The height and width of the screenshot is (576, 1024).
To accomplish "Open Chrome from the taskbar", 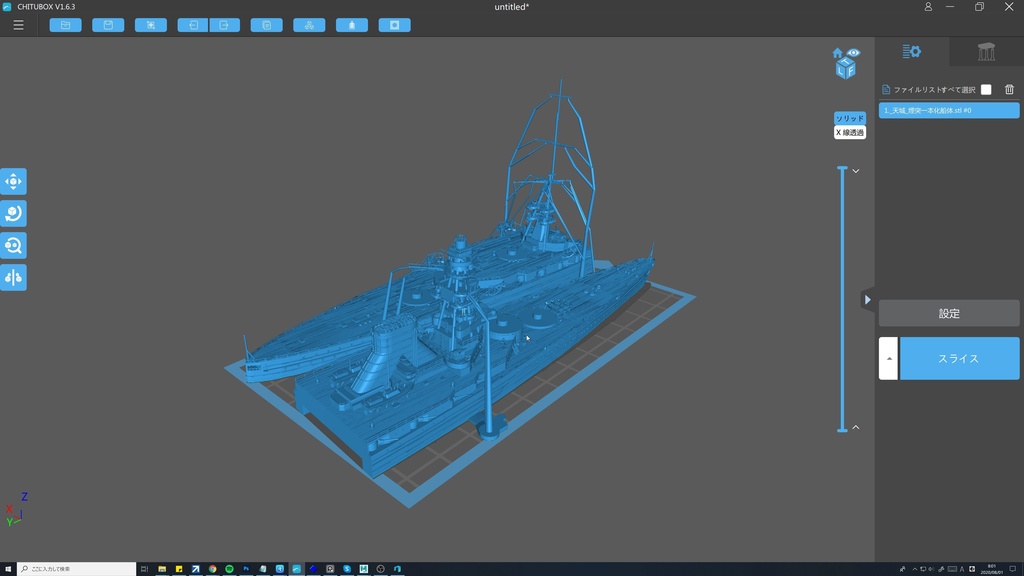I will (212, 569).
